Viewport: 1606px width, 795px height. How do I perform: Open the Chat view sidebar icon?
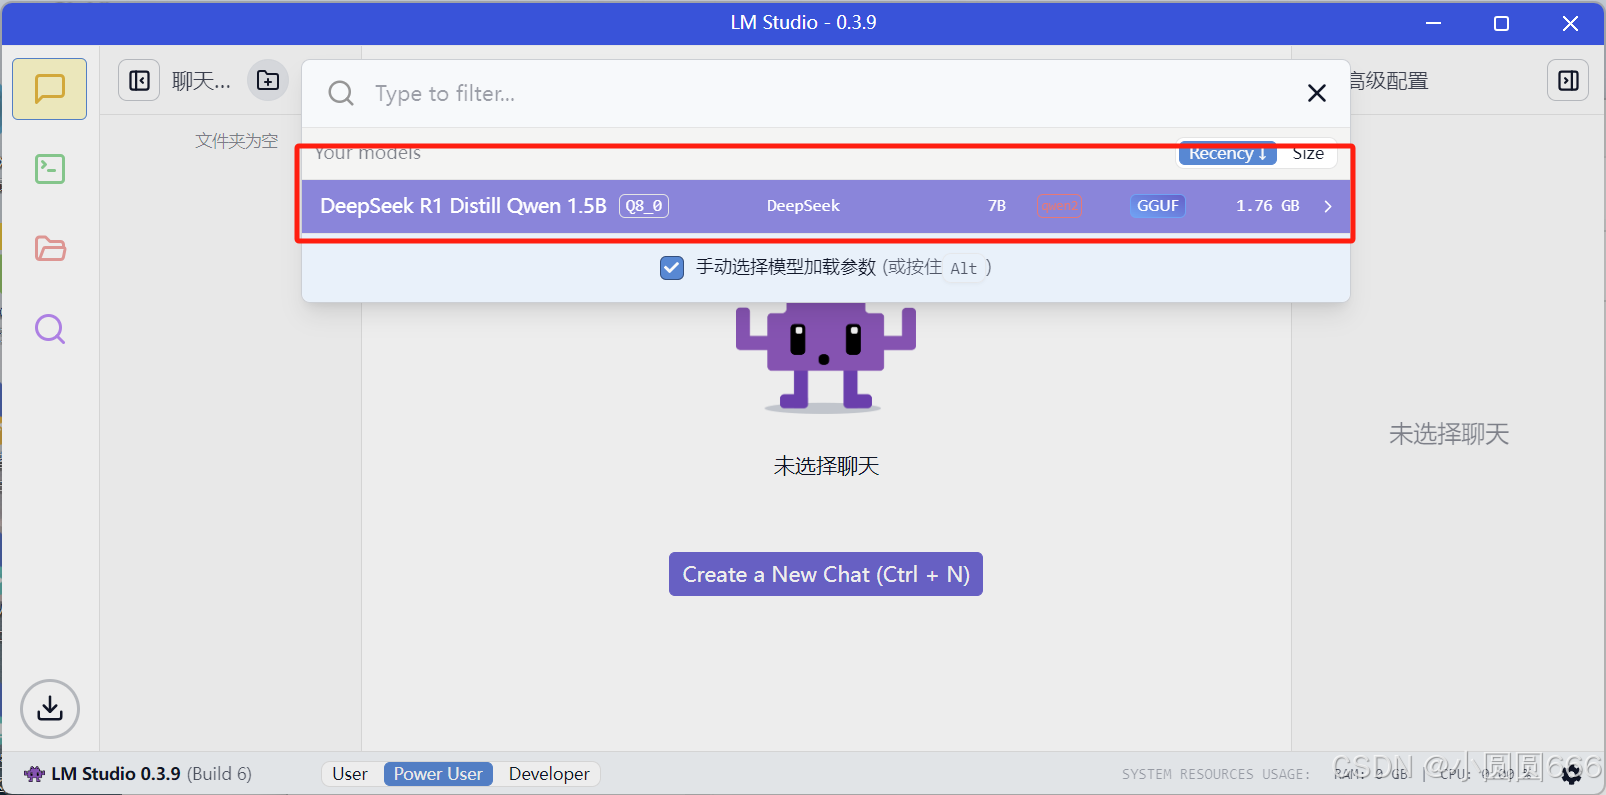coord(49,89)
